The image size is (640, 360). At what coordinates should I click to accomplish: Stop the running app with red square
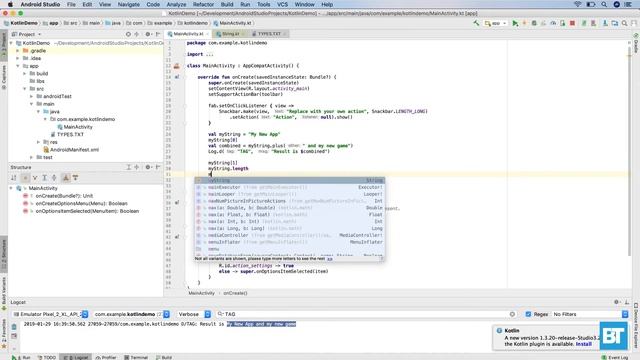click(x=572, y=23)
